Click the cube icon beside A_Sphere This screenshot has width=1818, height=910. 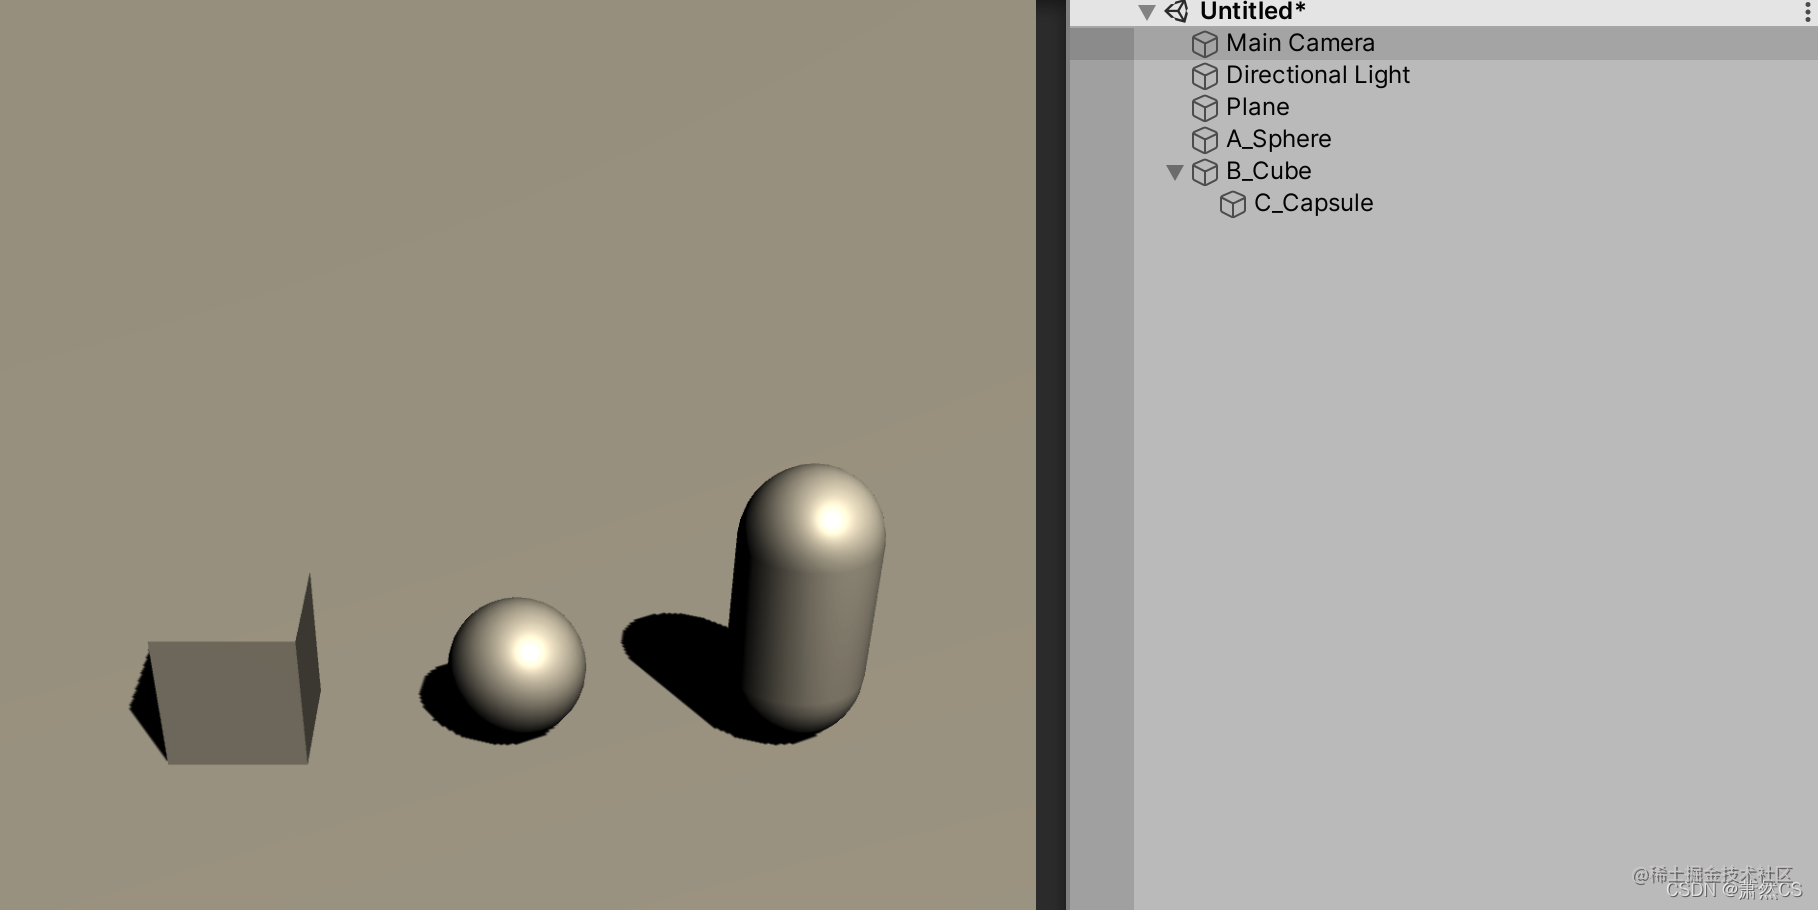(1205, 139)
